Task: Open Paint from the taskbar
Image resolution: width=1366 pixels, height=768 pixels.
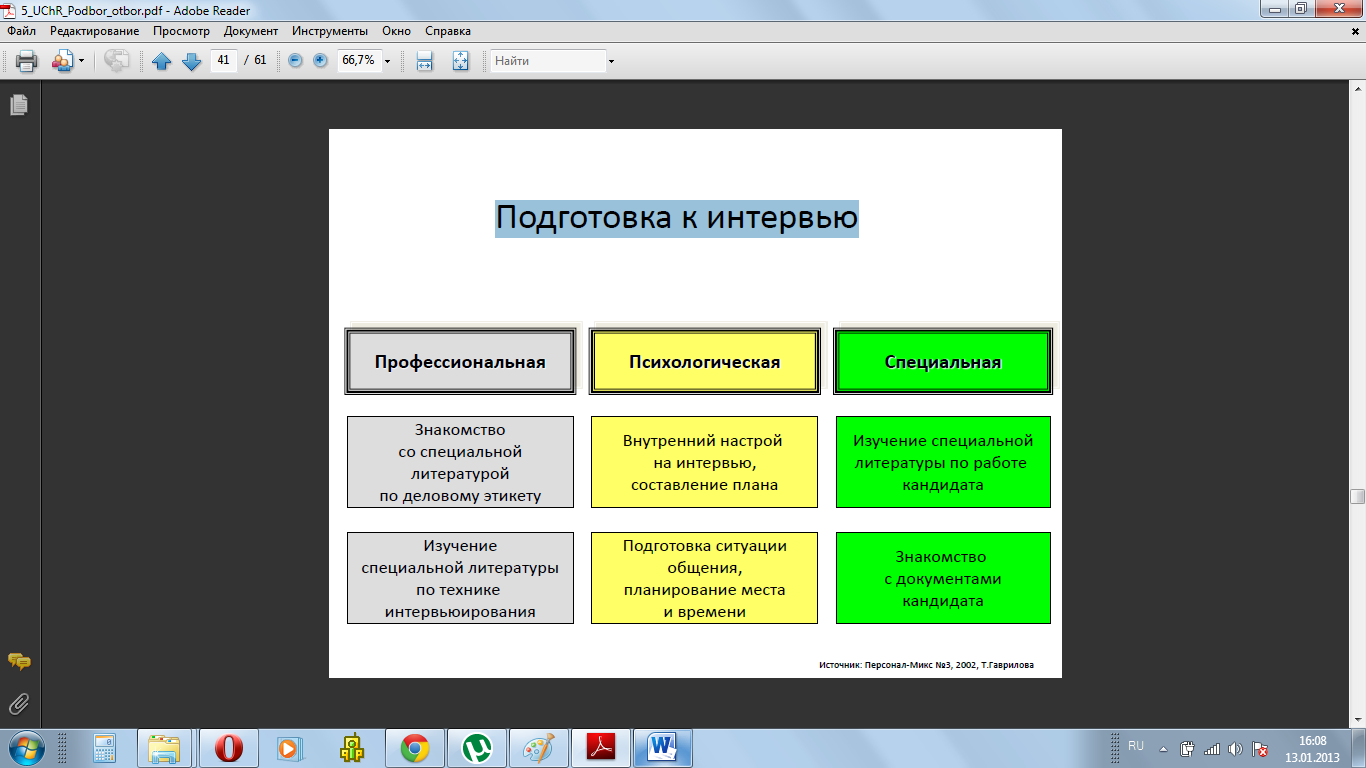Action: [538, 747]
